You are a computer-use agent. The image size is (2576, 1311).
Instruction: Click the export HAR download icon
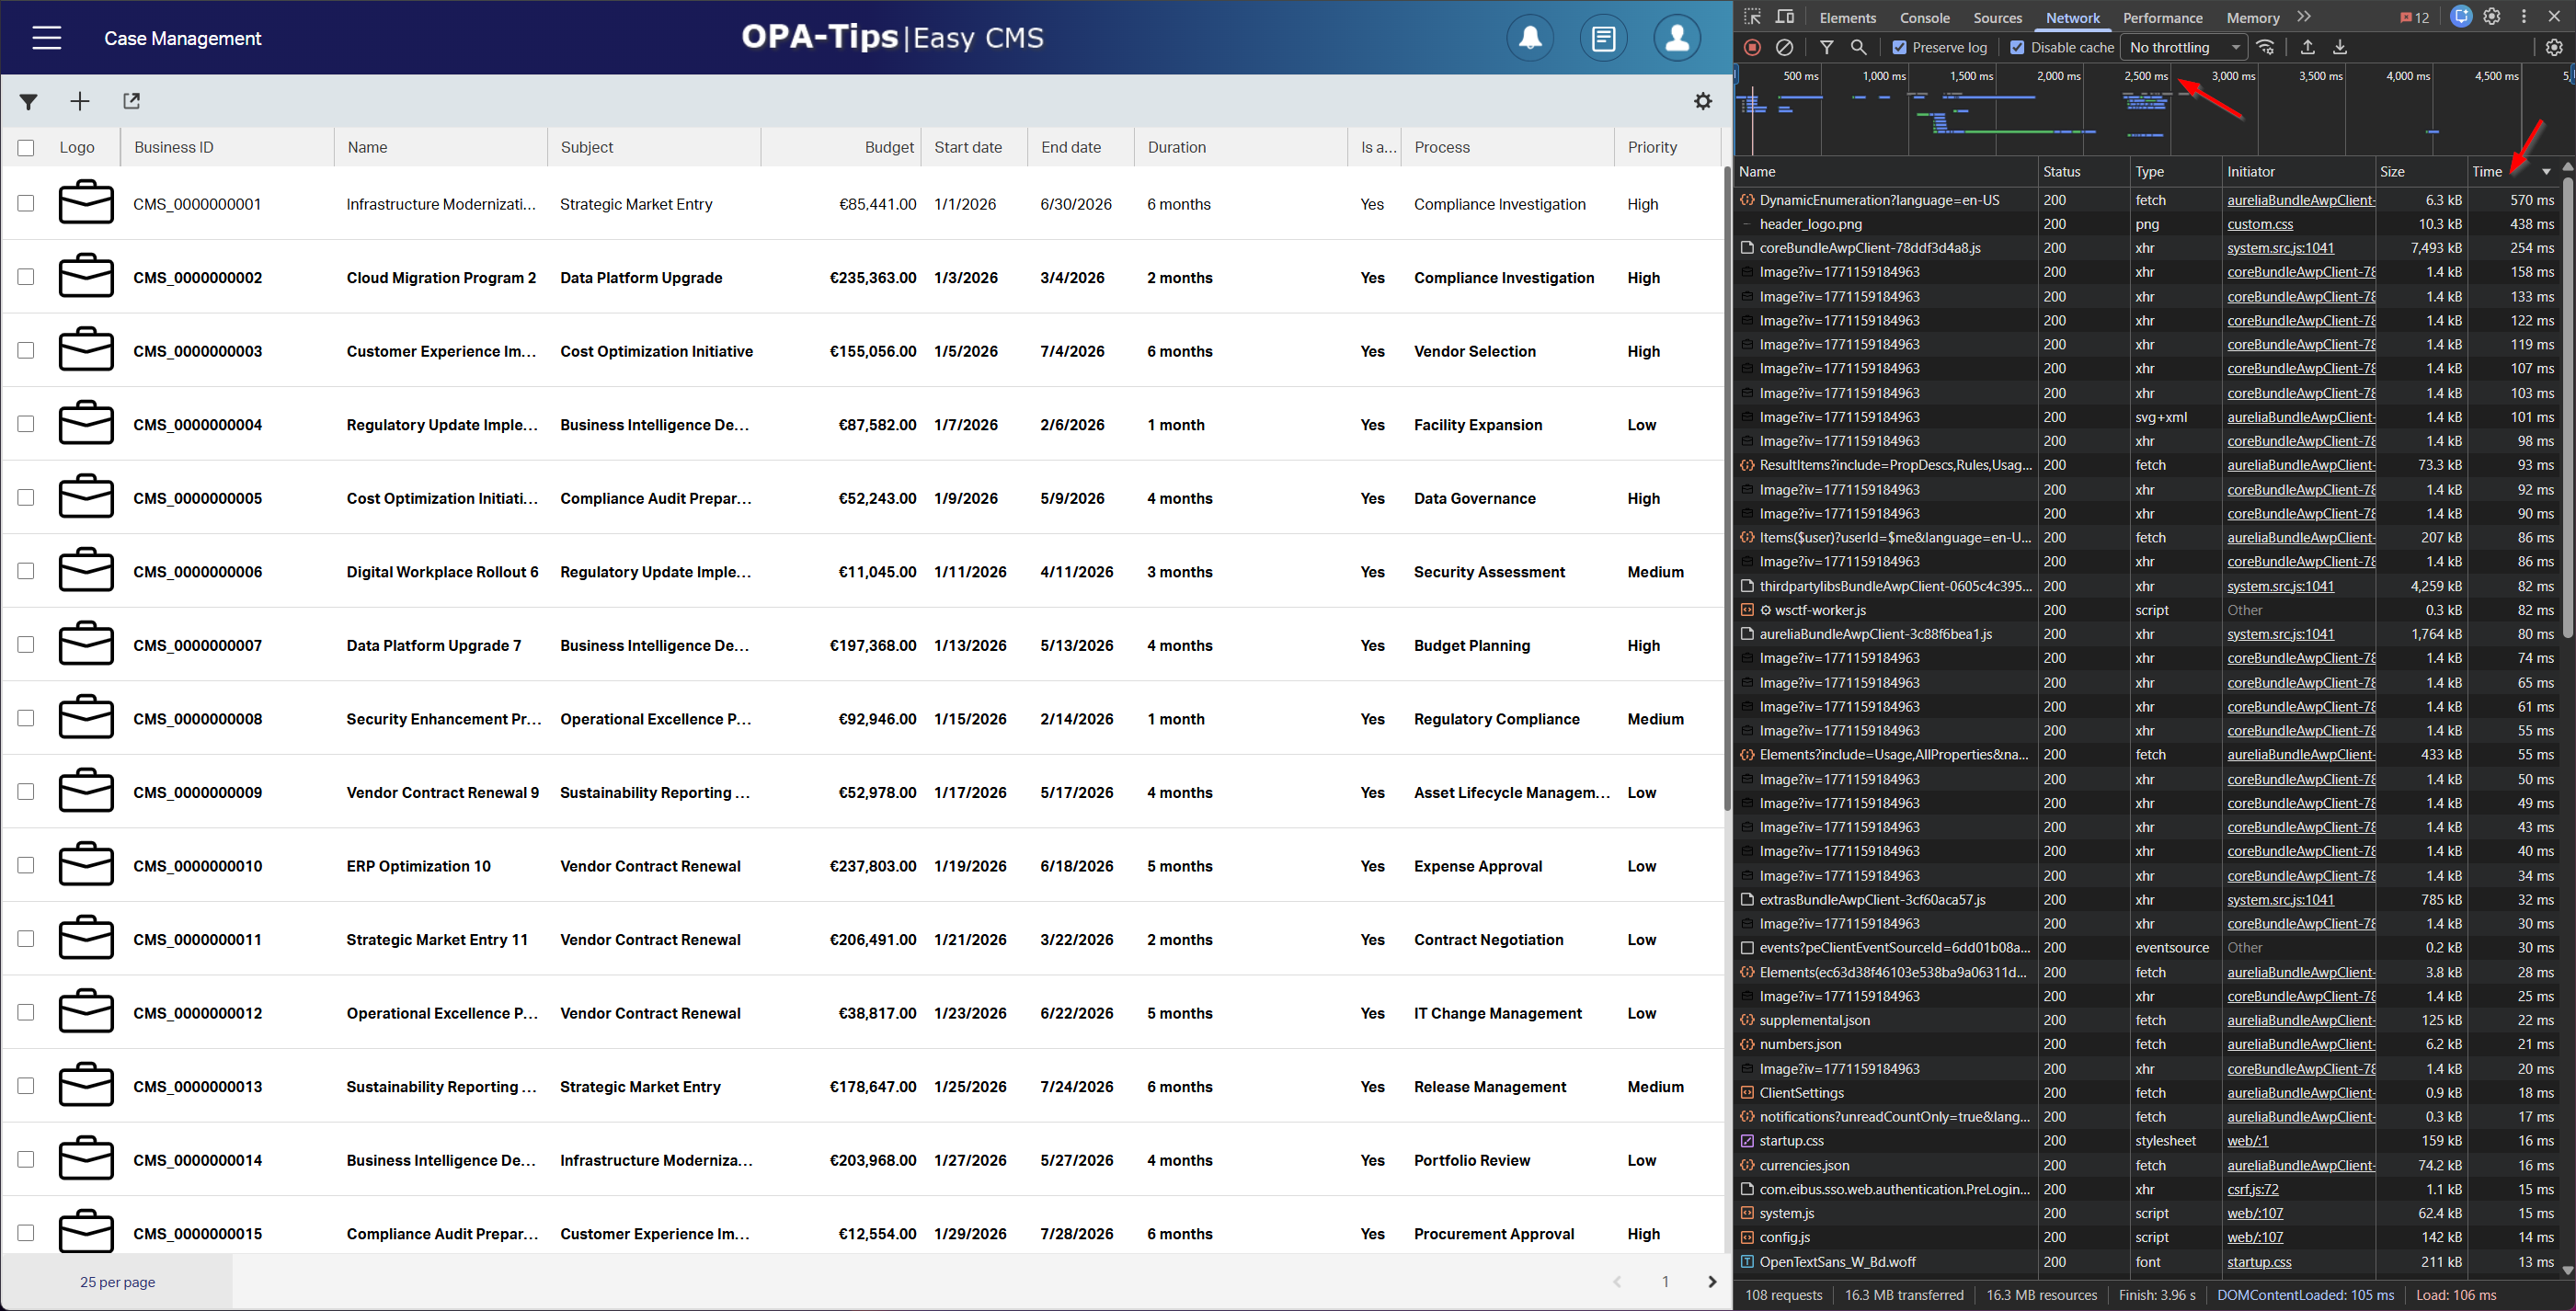pos(2340,47)
